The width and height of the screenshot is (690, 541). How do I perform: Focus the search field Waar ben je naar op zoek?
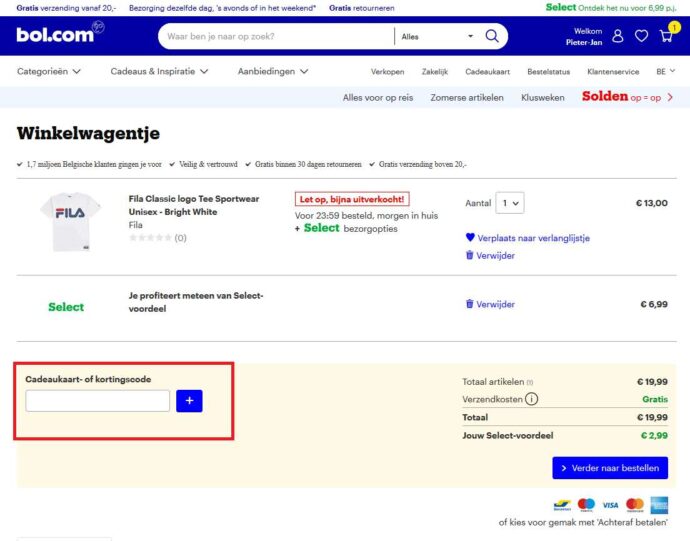click(277, 37)
